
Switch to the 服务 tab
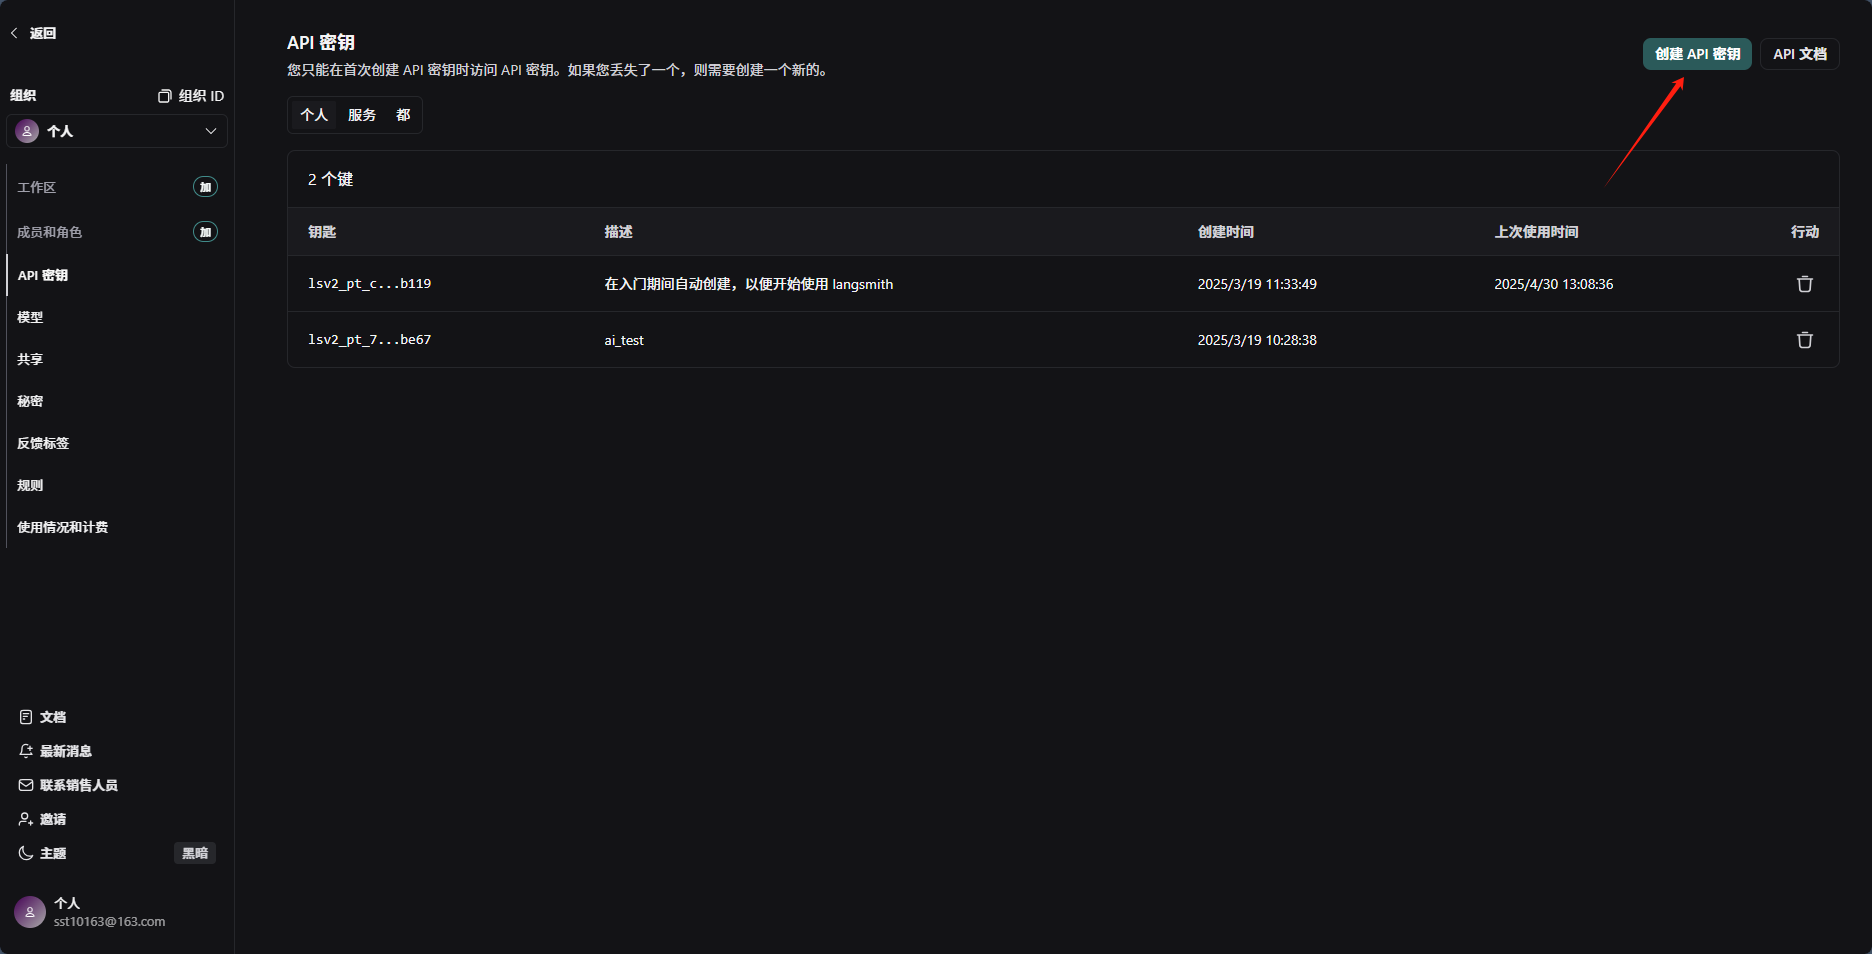coord(362,115)
